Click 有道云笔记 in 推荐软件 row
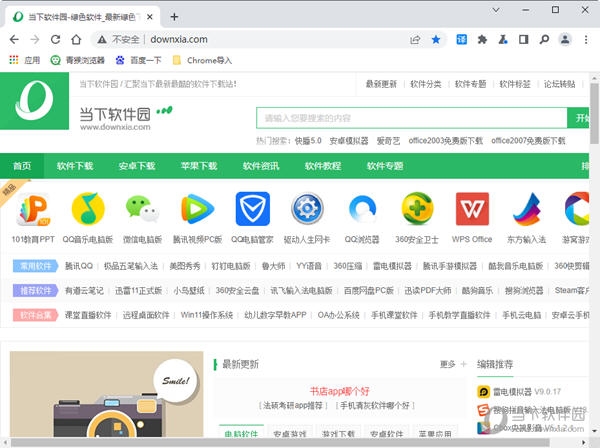 coord(84,291)
